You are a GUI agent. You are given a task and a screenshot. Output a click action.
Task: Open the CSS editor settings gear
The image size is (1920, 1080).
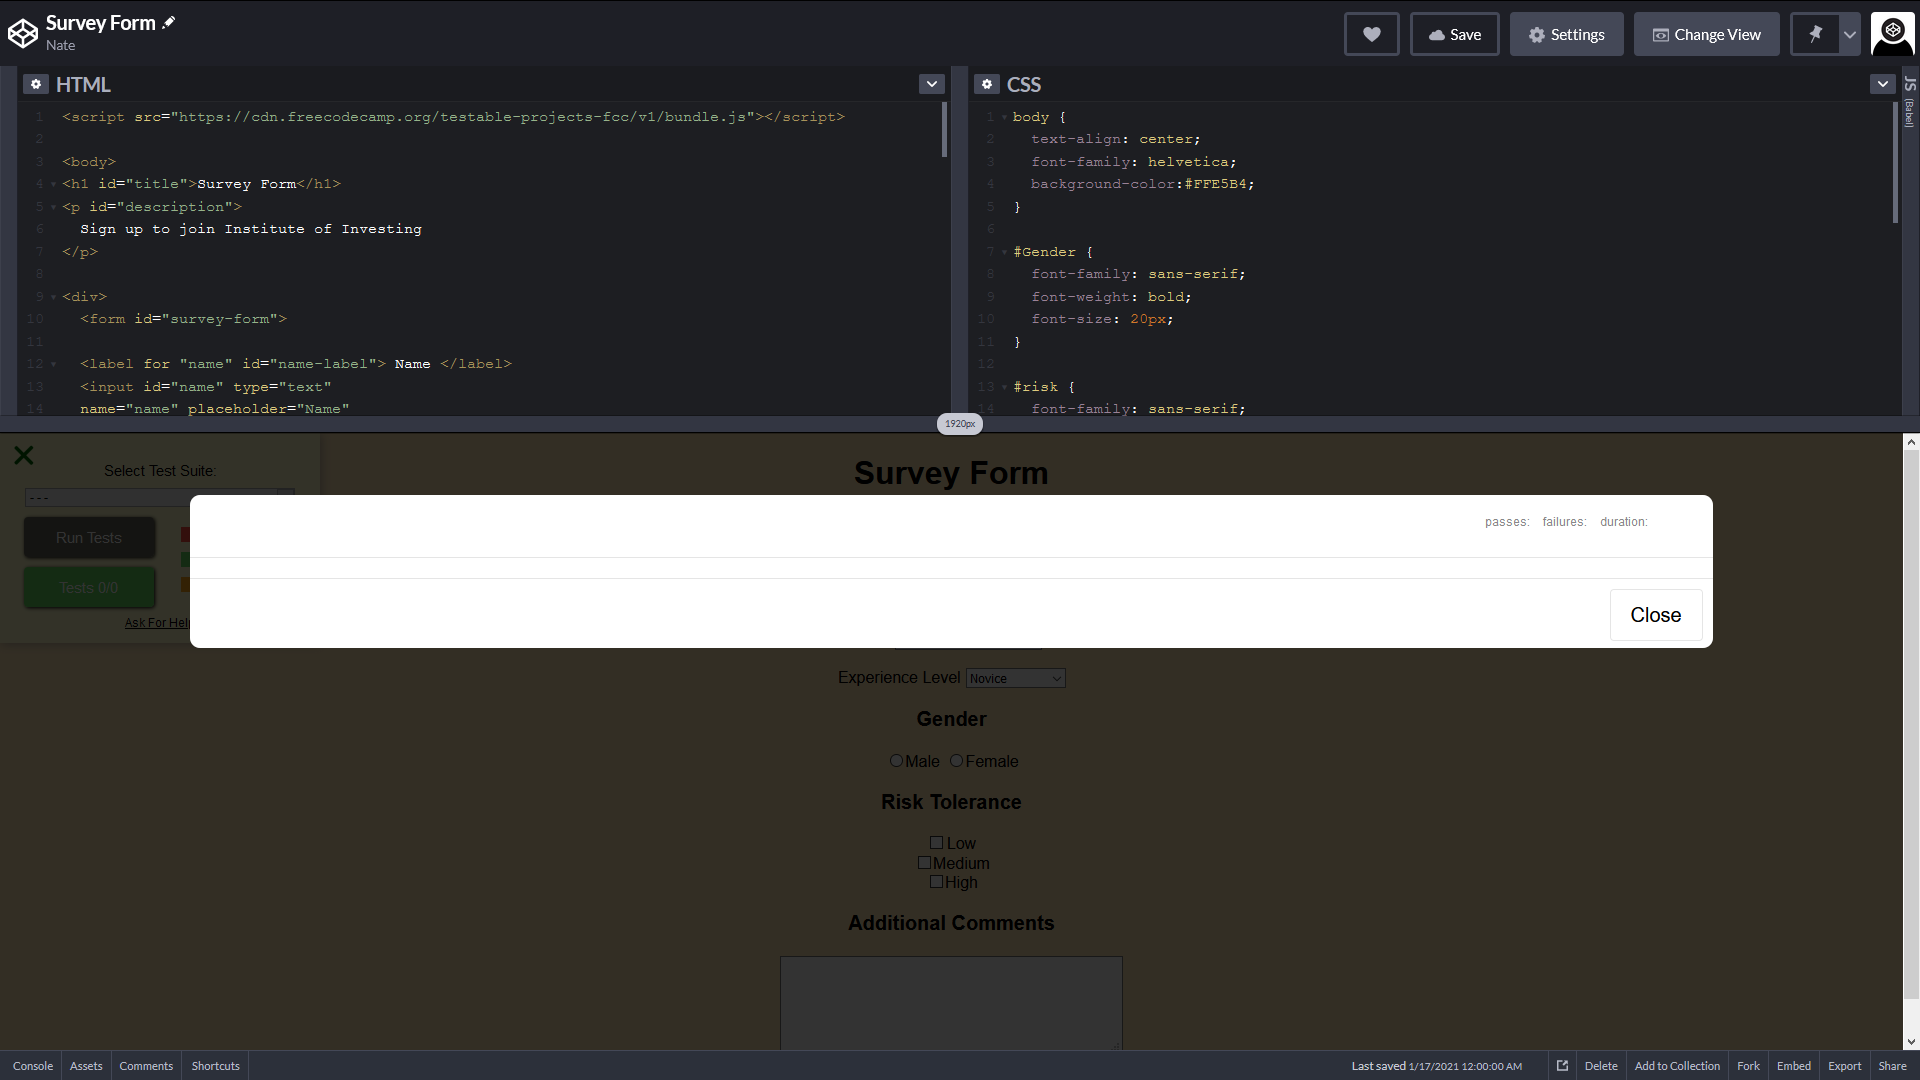[x=987, y=85]
